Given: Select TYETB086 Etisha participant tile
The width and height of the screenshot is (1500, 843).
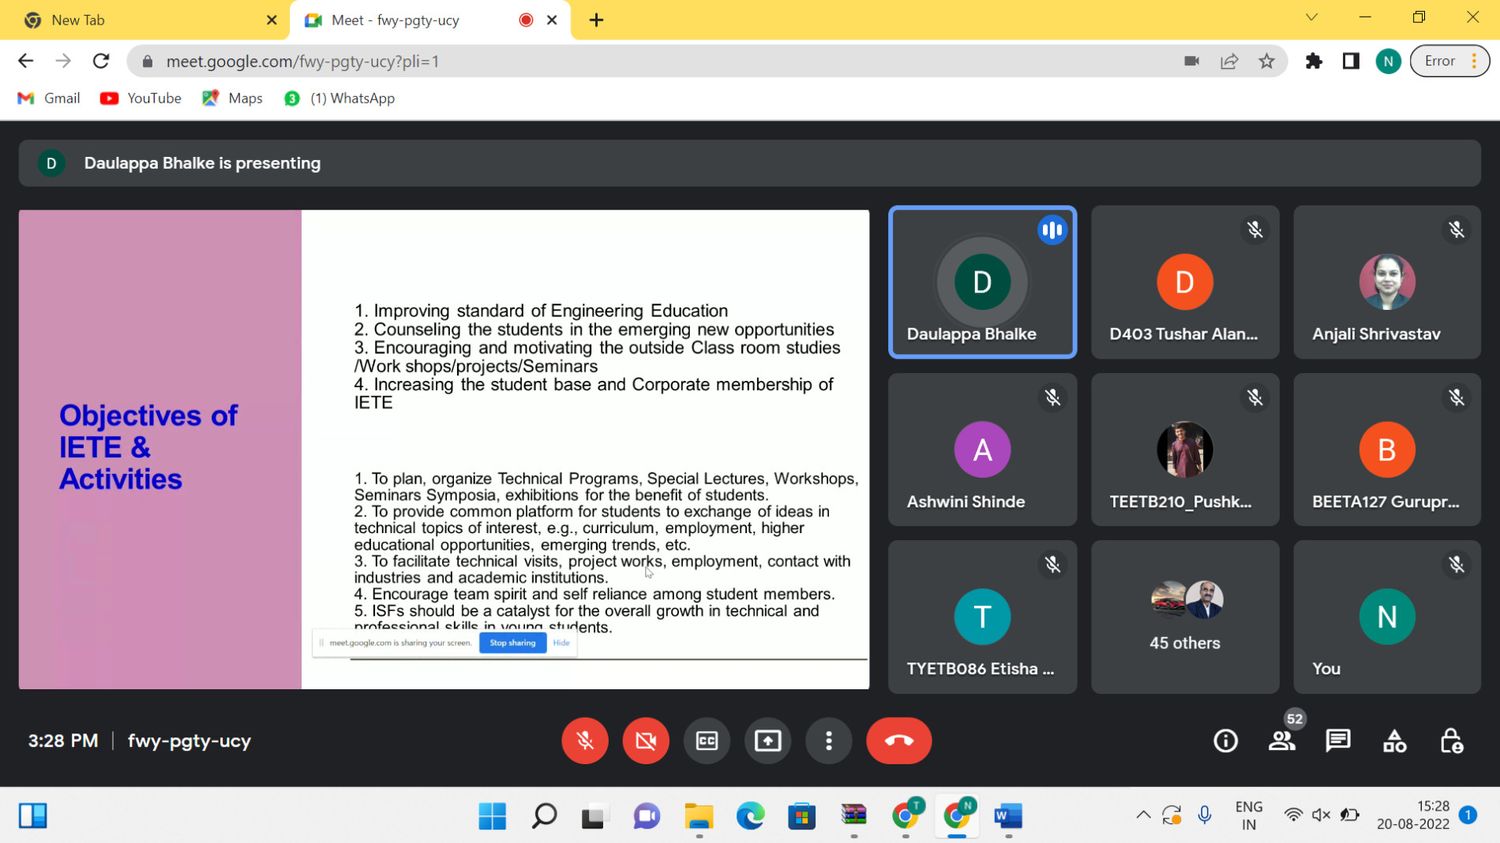Looking at the screenshot, I should (x=983, y=617).
